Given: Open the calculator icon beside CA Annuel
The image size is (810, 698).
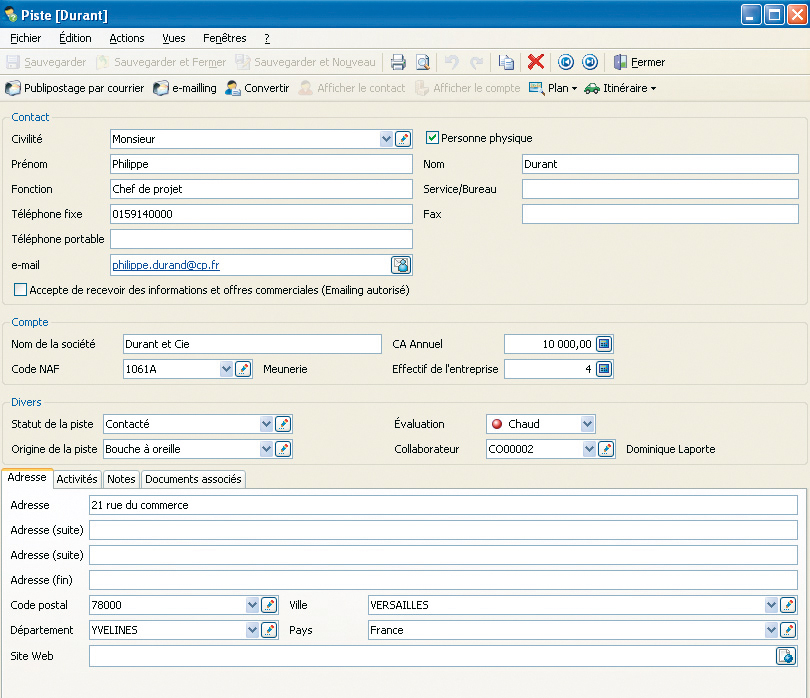Looking at the screenshot, I should (605, 343).
